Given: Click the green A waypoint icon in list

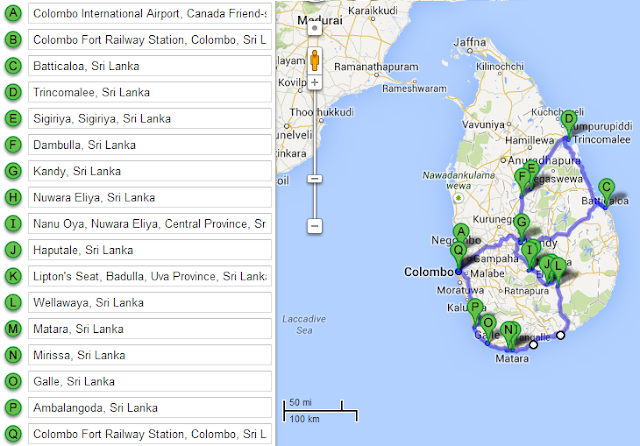Looking at the screenshot, I should [x=13, y=13].
